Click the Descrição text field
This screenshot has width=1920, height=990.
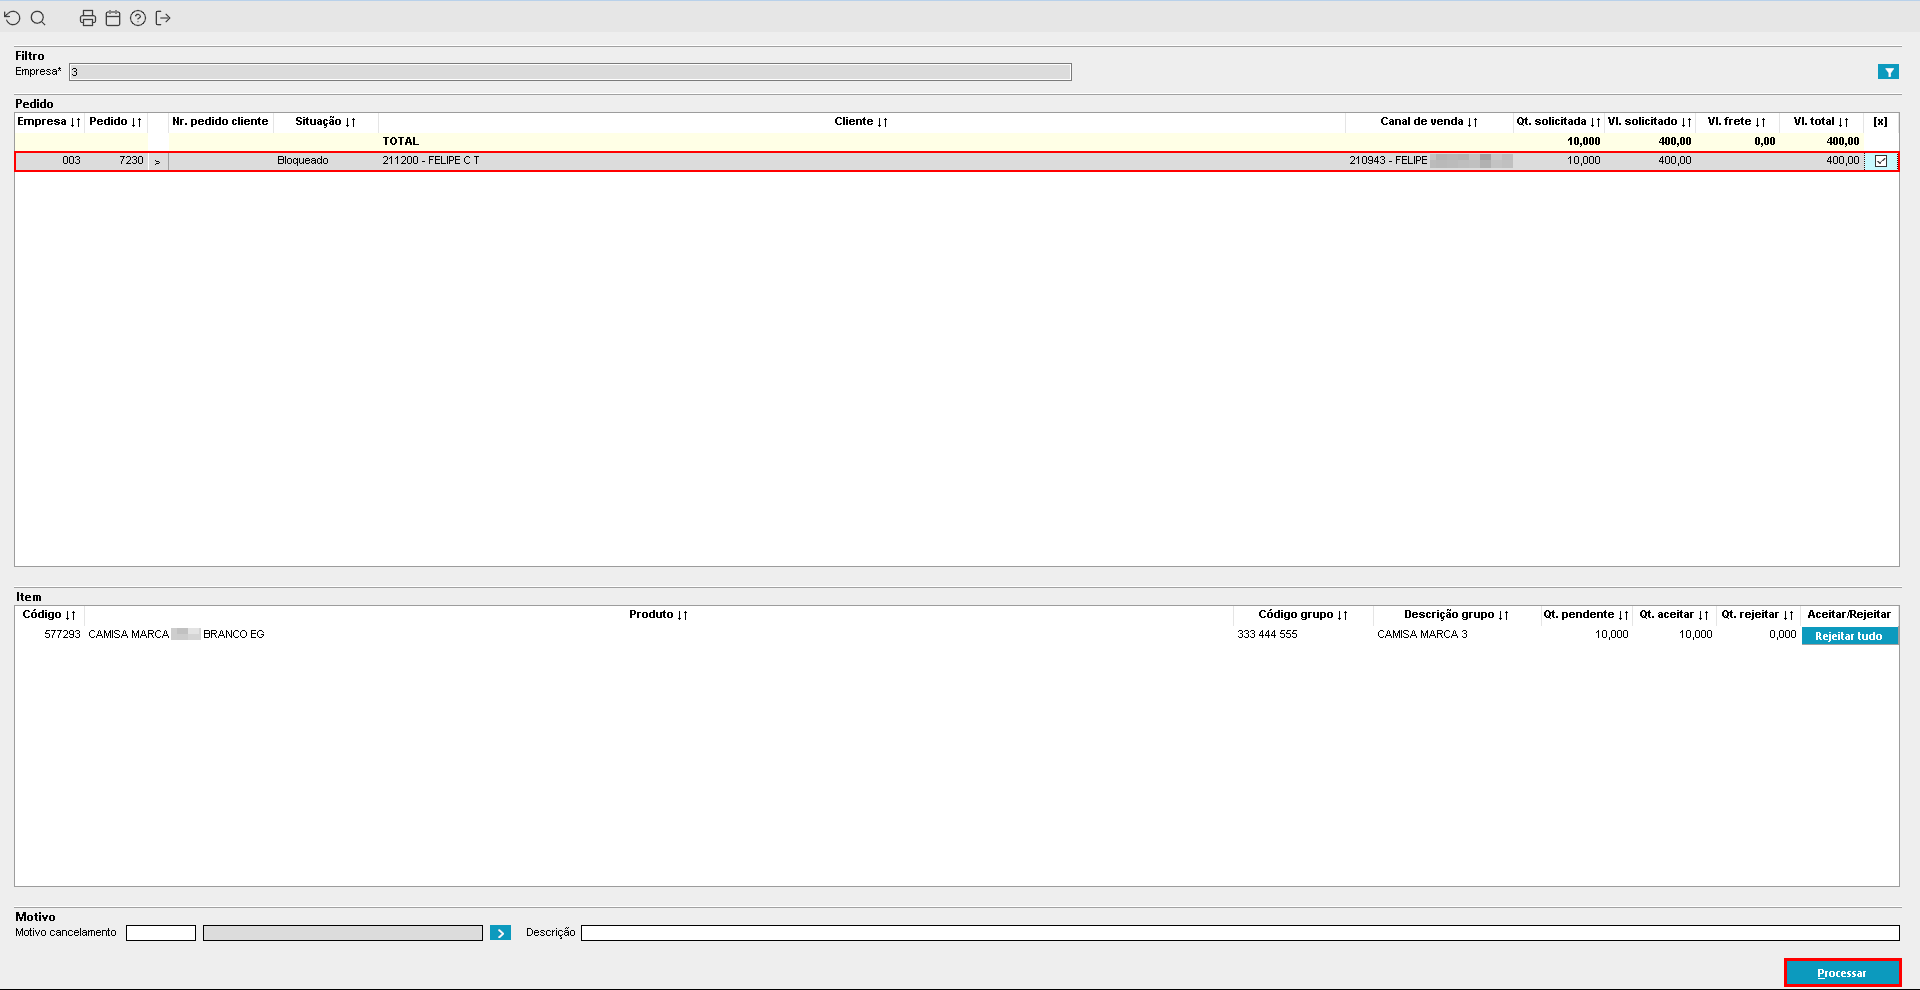1240,933
